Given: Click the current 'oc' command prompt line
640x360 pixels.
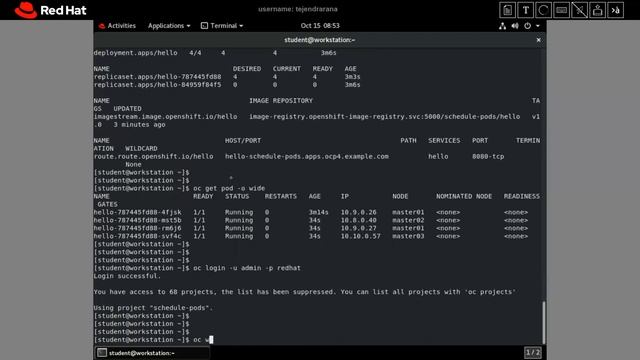Looking at the screenshot, I should 153,340.
